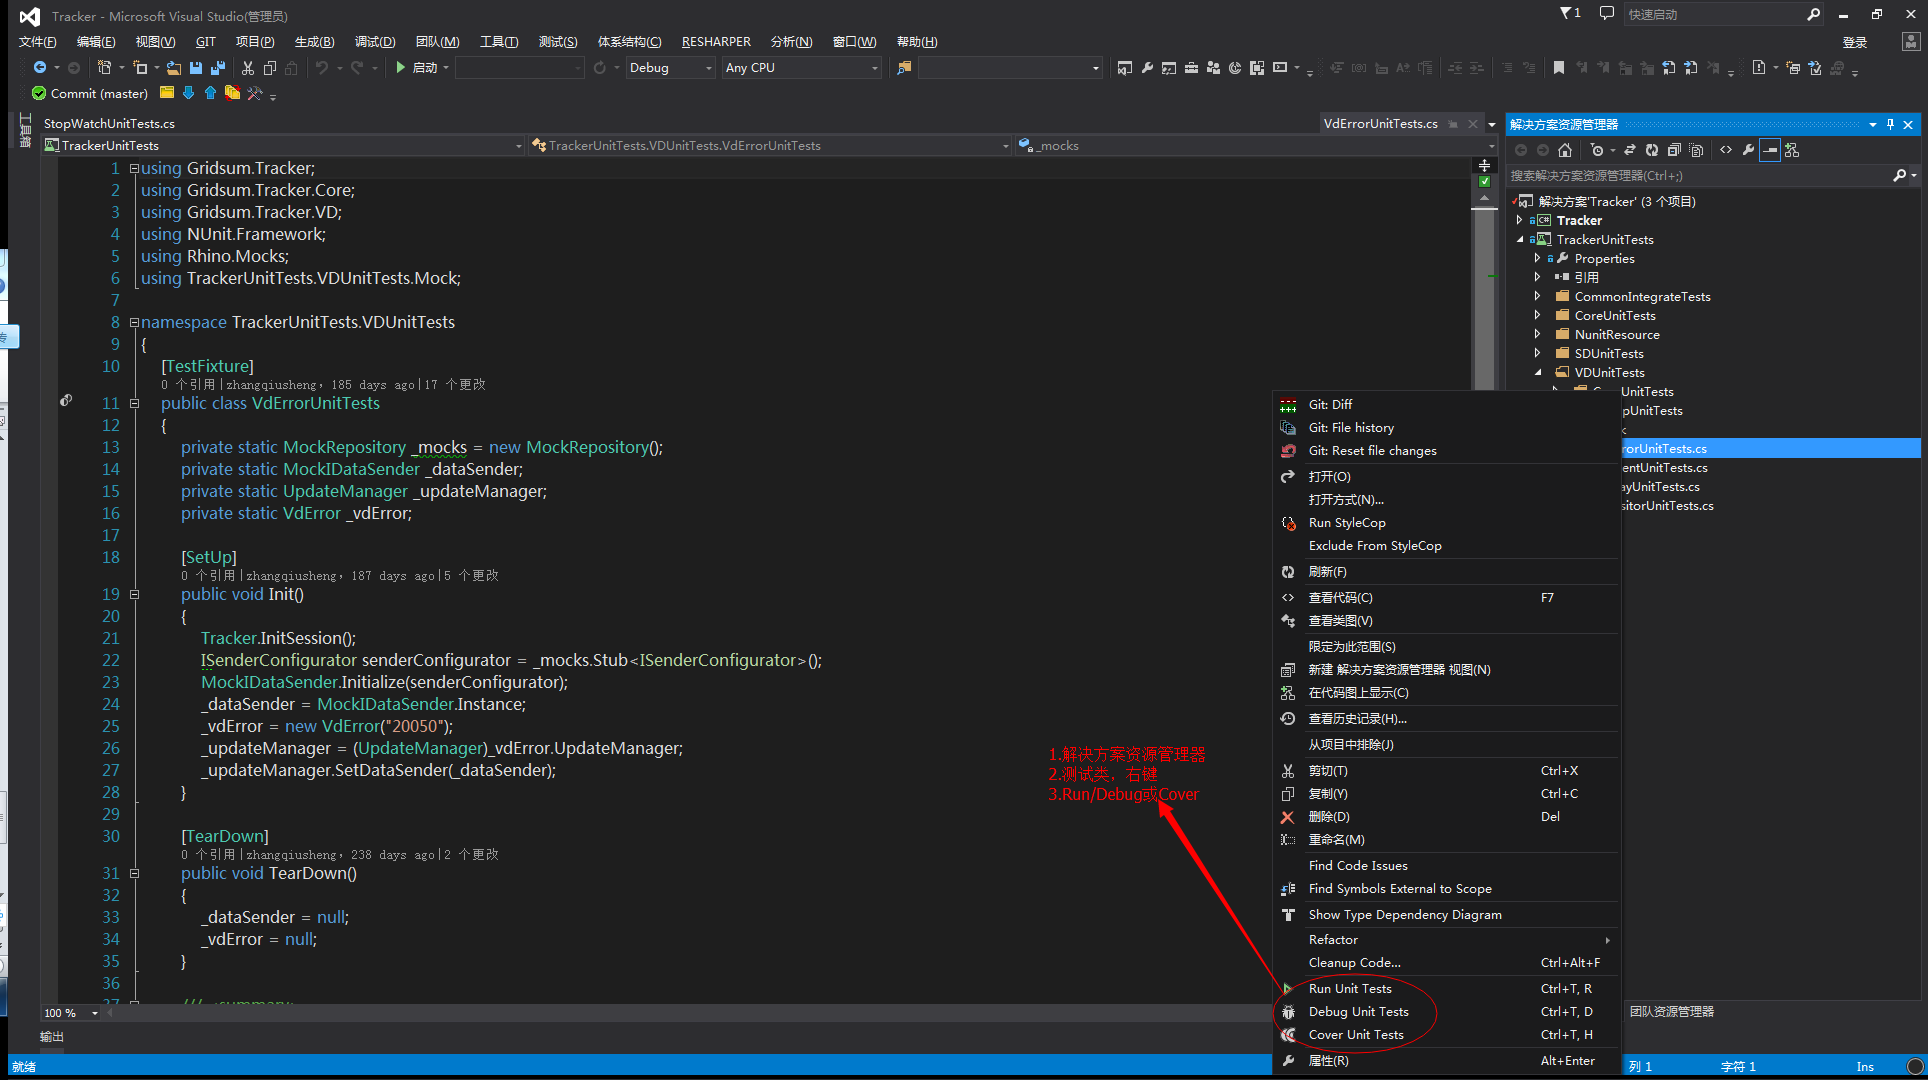The image size is (1928, 1080).
Task: Click the Solution Explorer properties wrench icon
Action: pyautogui.click(x=1748, y=150)
